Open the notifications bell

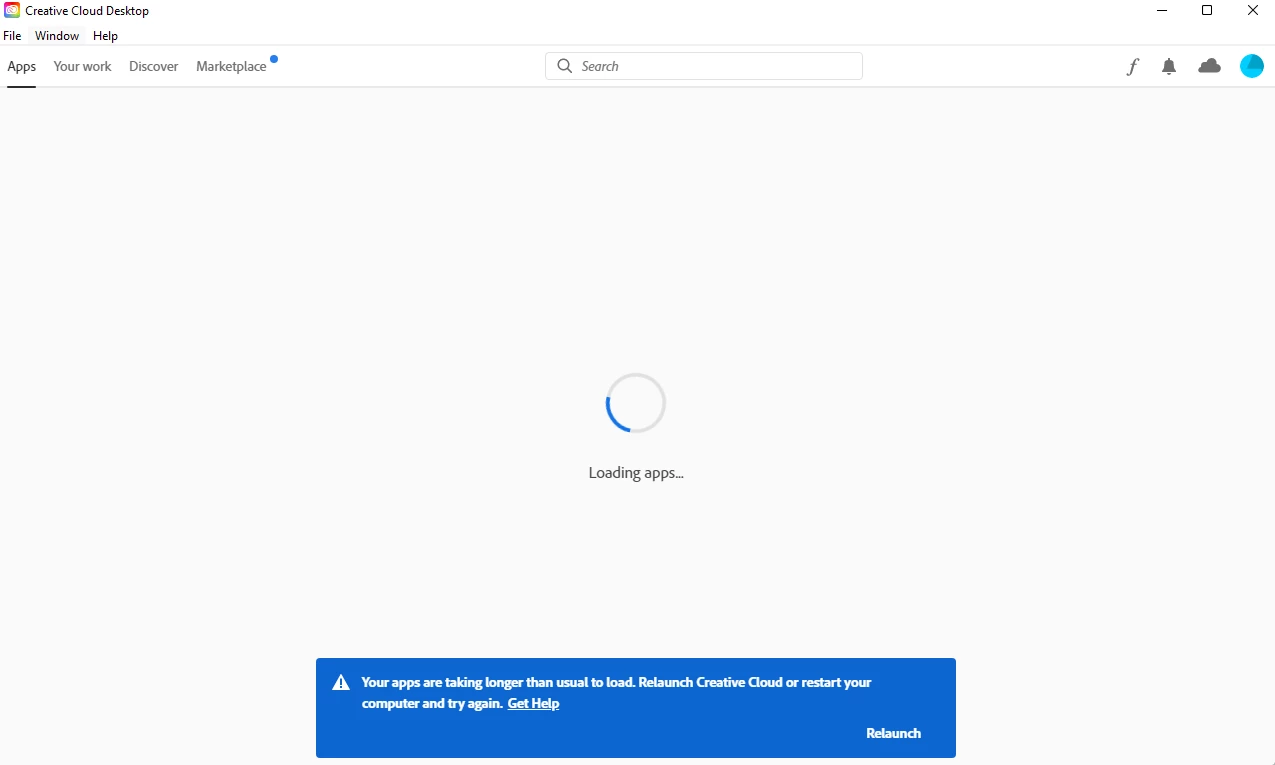[x=1169, y=67]
